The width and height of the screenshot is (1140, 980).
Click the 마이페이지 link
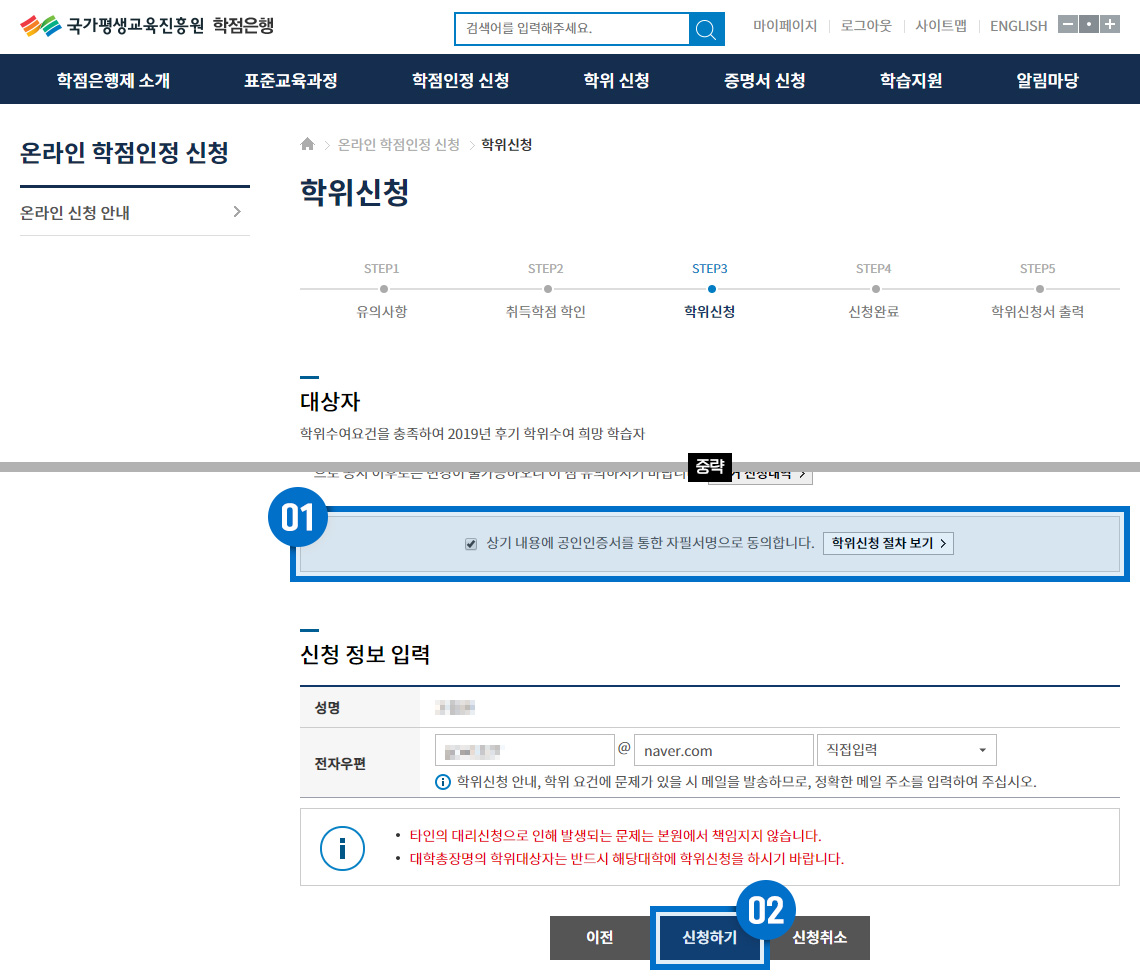(785, 26)
